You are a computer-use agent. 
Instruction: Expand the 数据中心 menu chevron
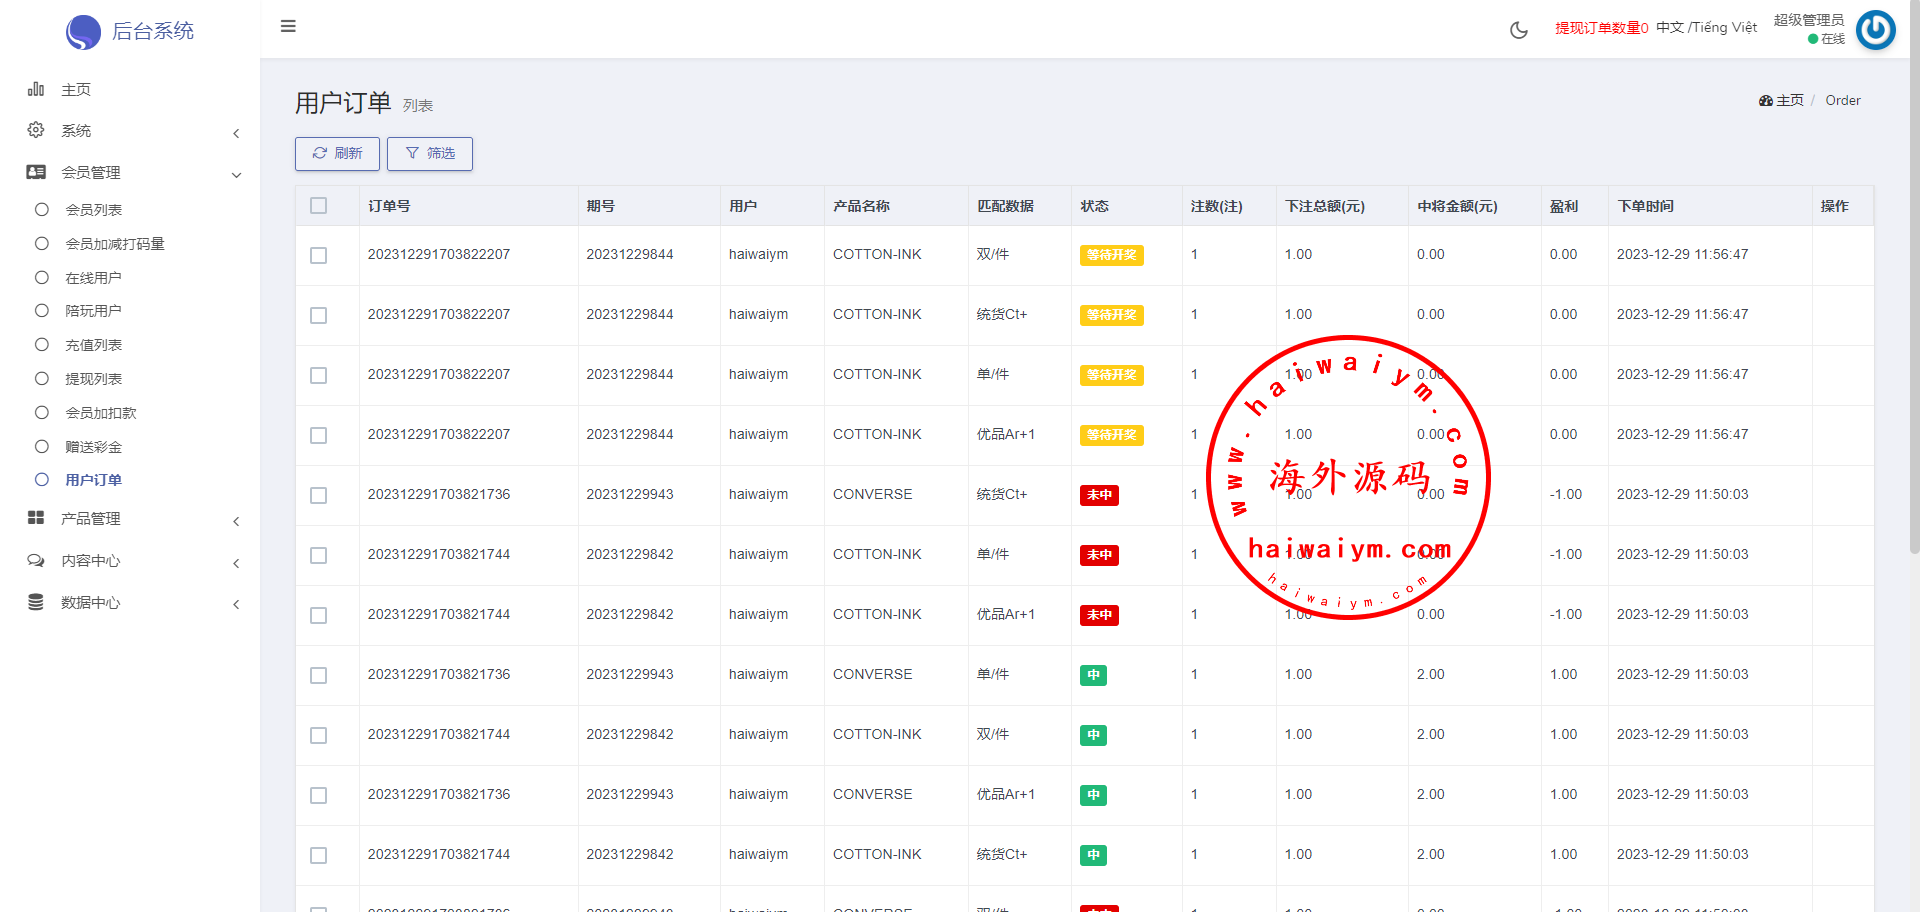tap(236, 604)
